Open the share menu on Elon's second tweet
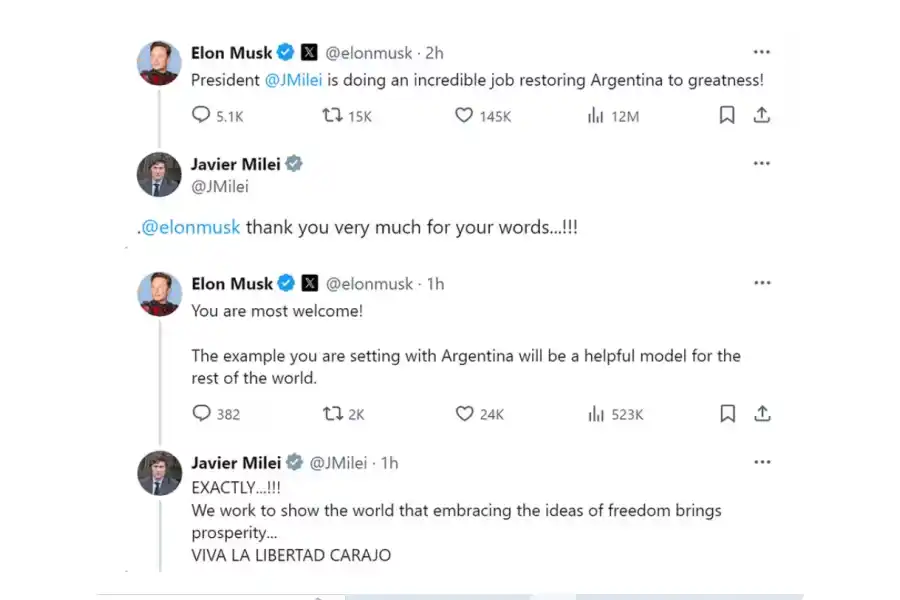The image size is (900, 600). [x=762, y=413]
